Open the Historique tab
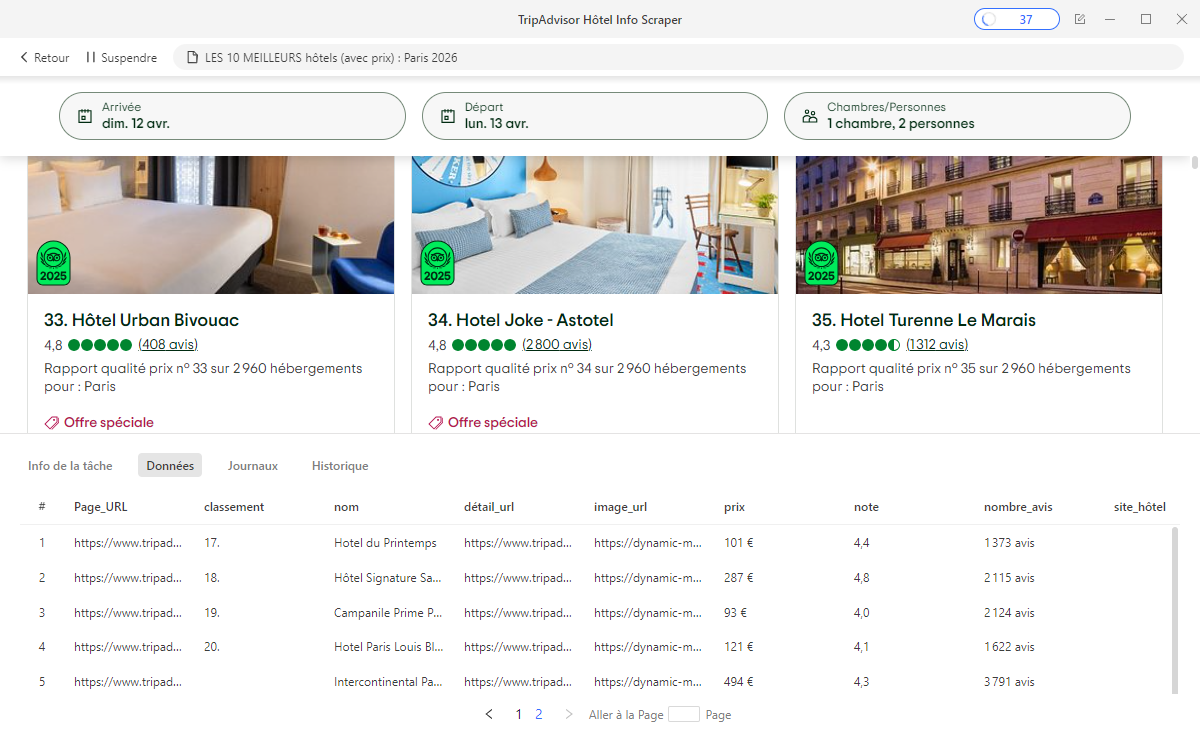 (340, 465)
